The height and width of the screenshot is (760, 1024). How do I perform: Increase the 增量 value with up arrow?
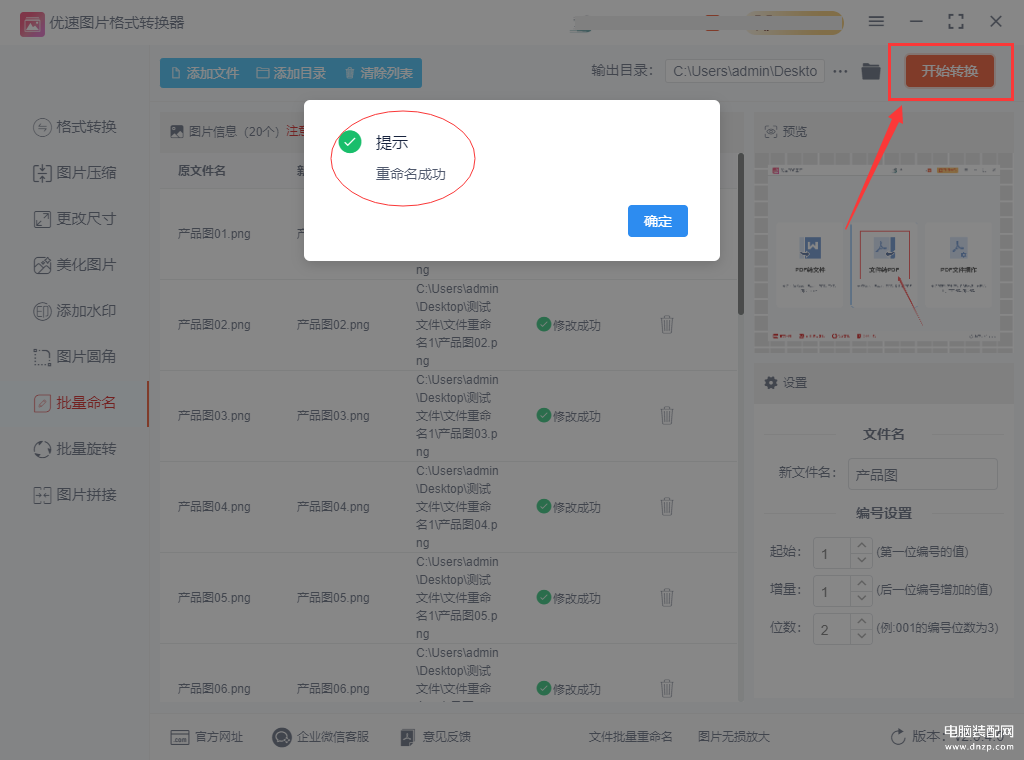point(861,583)
